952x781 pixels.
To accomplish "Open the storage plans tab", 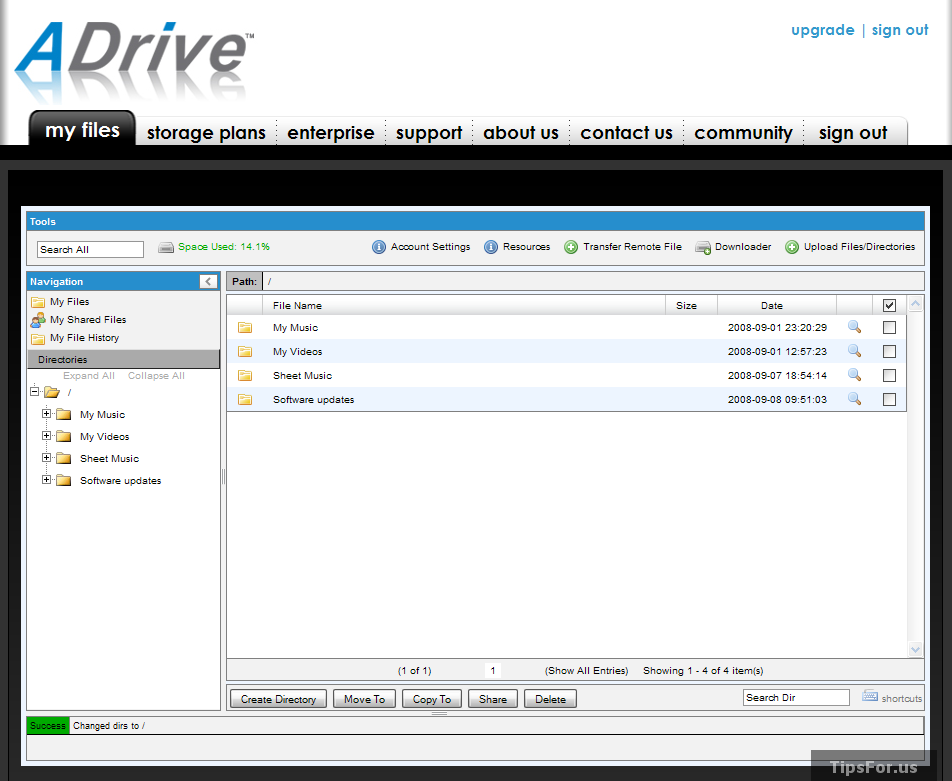I will 206,132.
